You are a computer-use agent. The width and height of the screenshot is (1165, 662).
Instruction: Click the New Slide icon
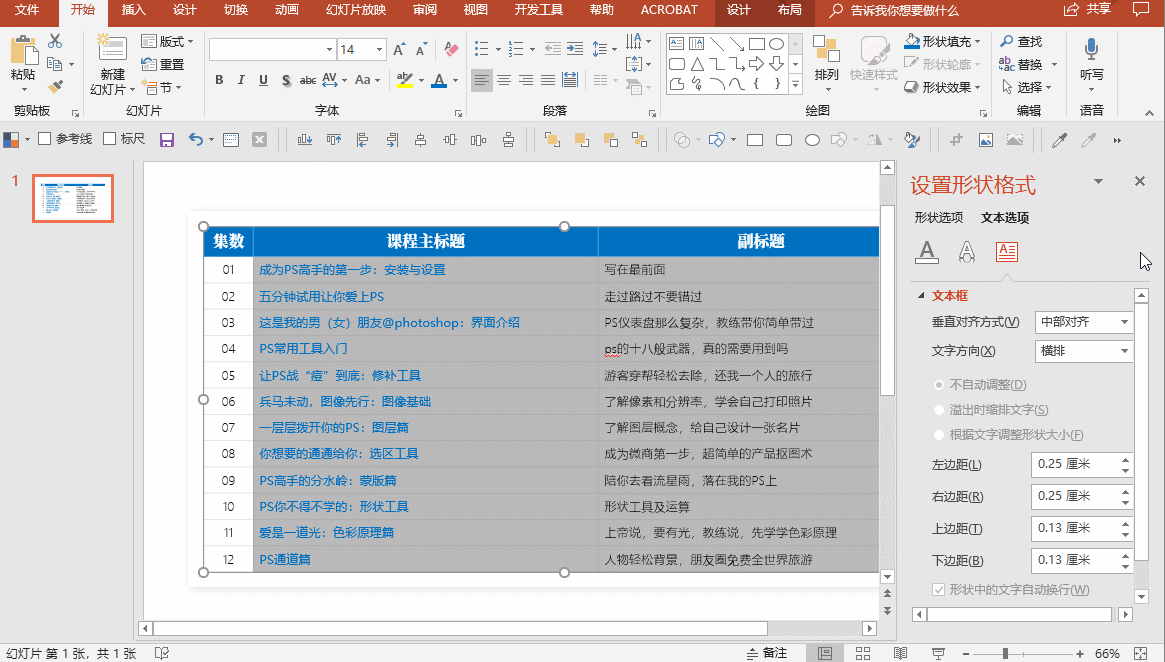(x=112, y=49)
